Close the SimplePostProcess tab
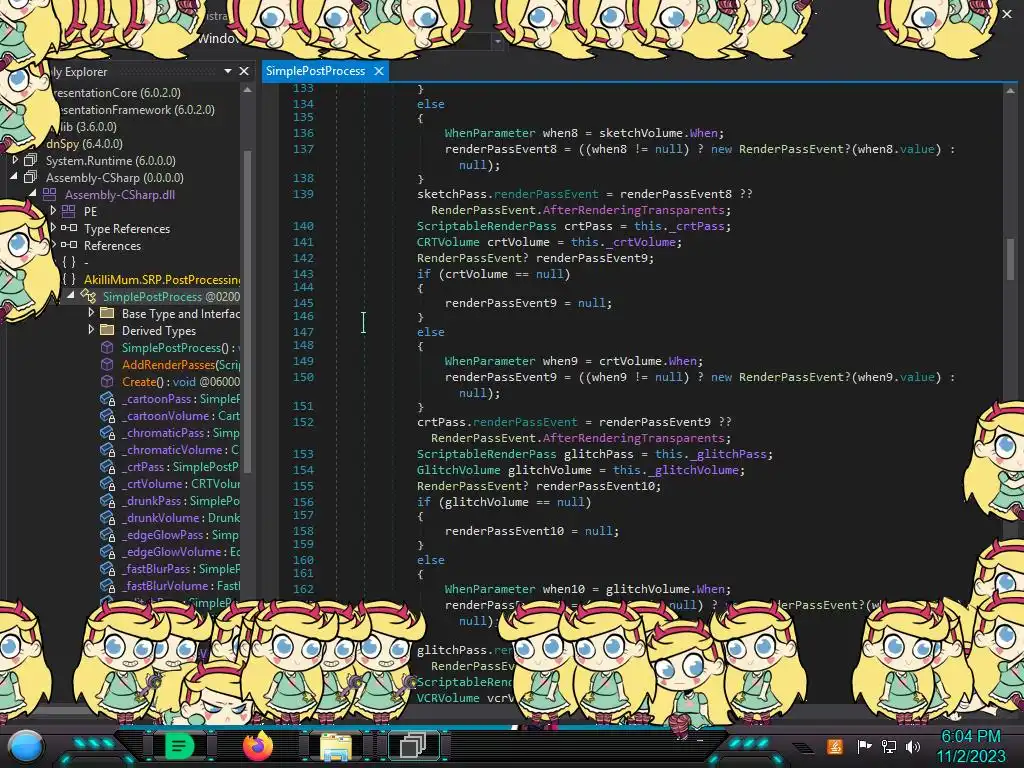The image size is (1024, 768). click(379, 71)
